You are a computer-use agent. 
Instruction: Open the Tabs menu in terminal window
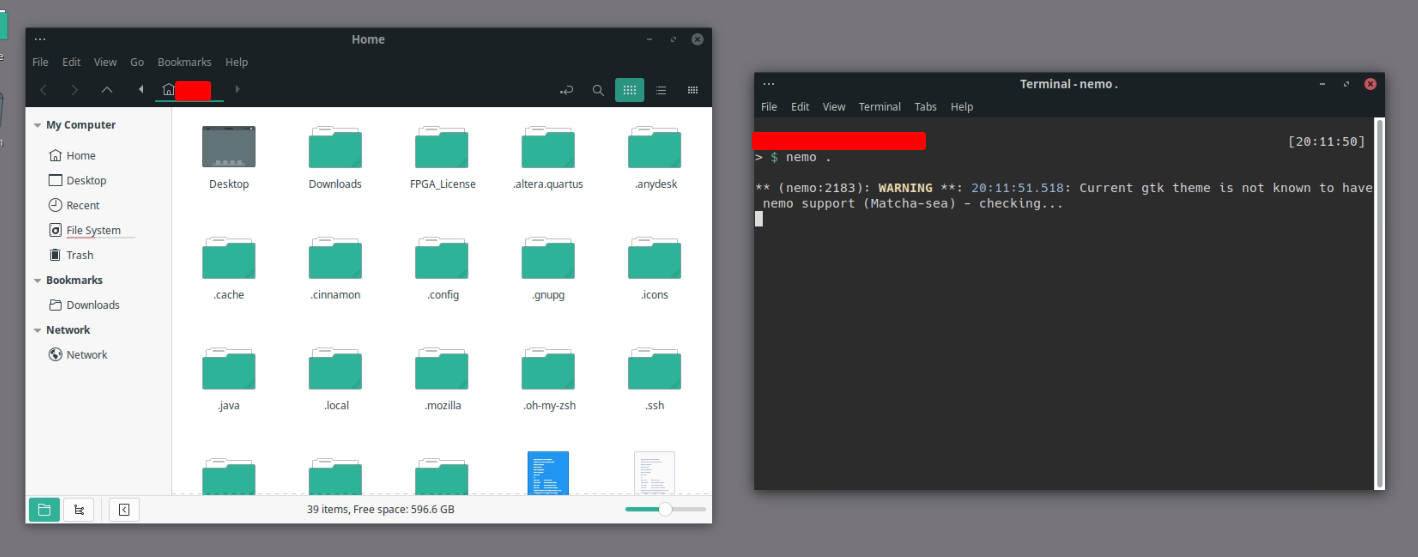tap(925, 107)
